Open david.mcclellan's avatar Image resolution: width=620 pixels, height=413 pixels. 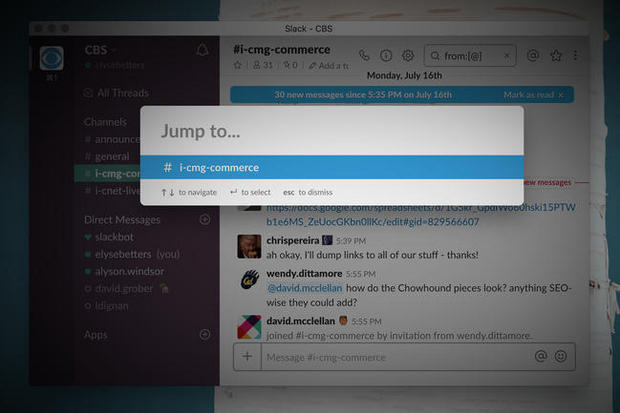pyautogui.click(x=249, y=327)
